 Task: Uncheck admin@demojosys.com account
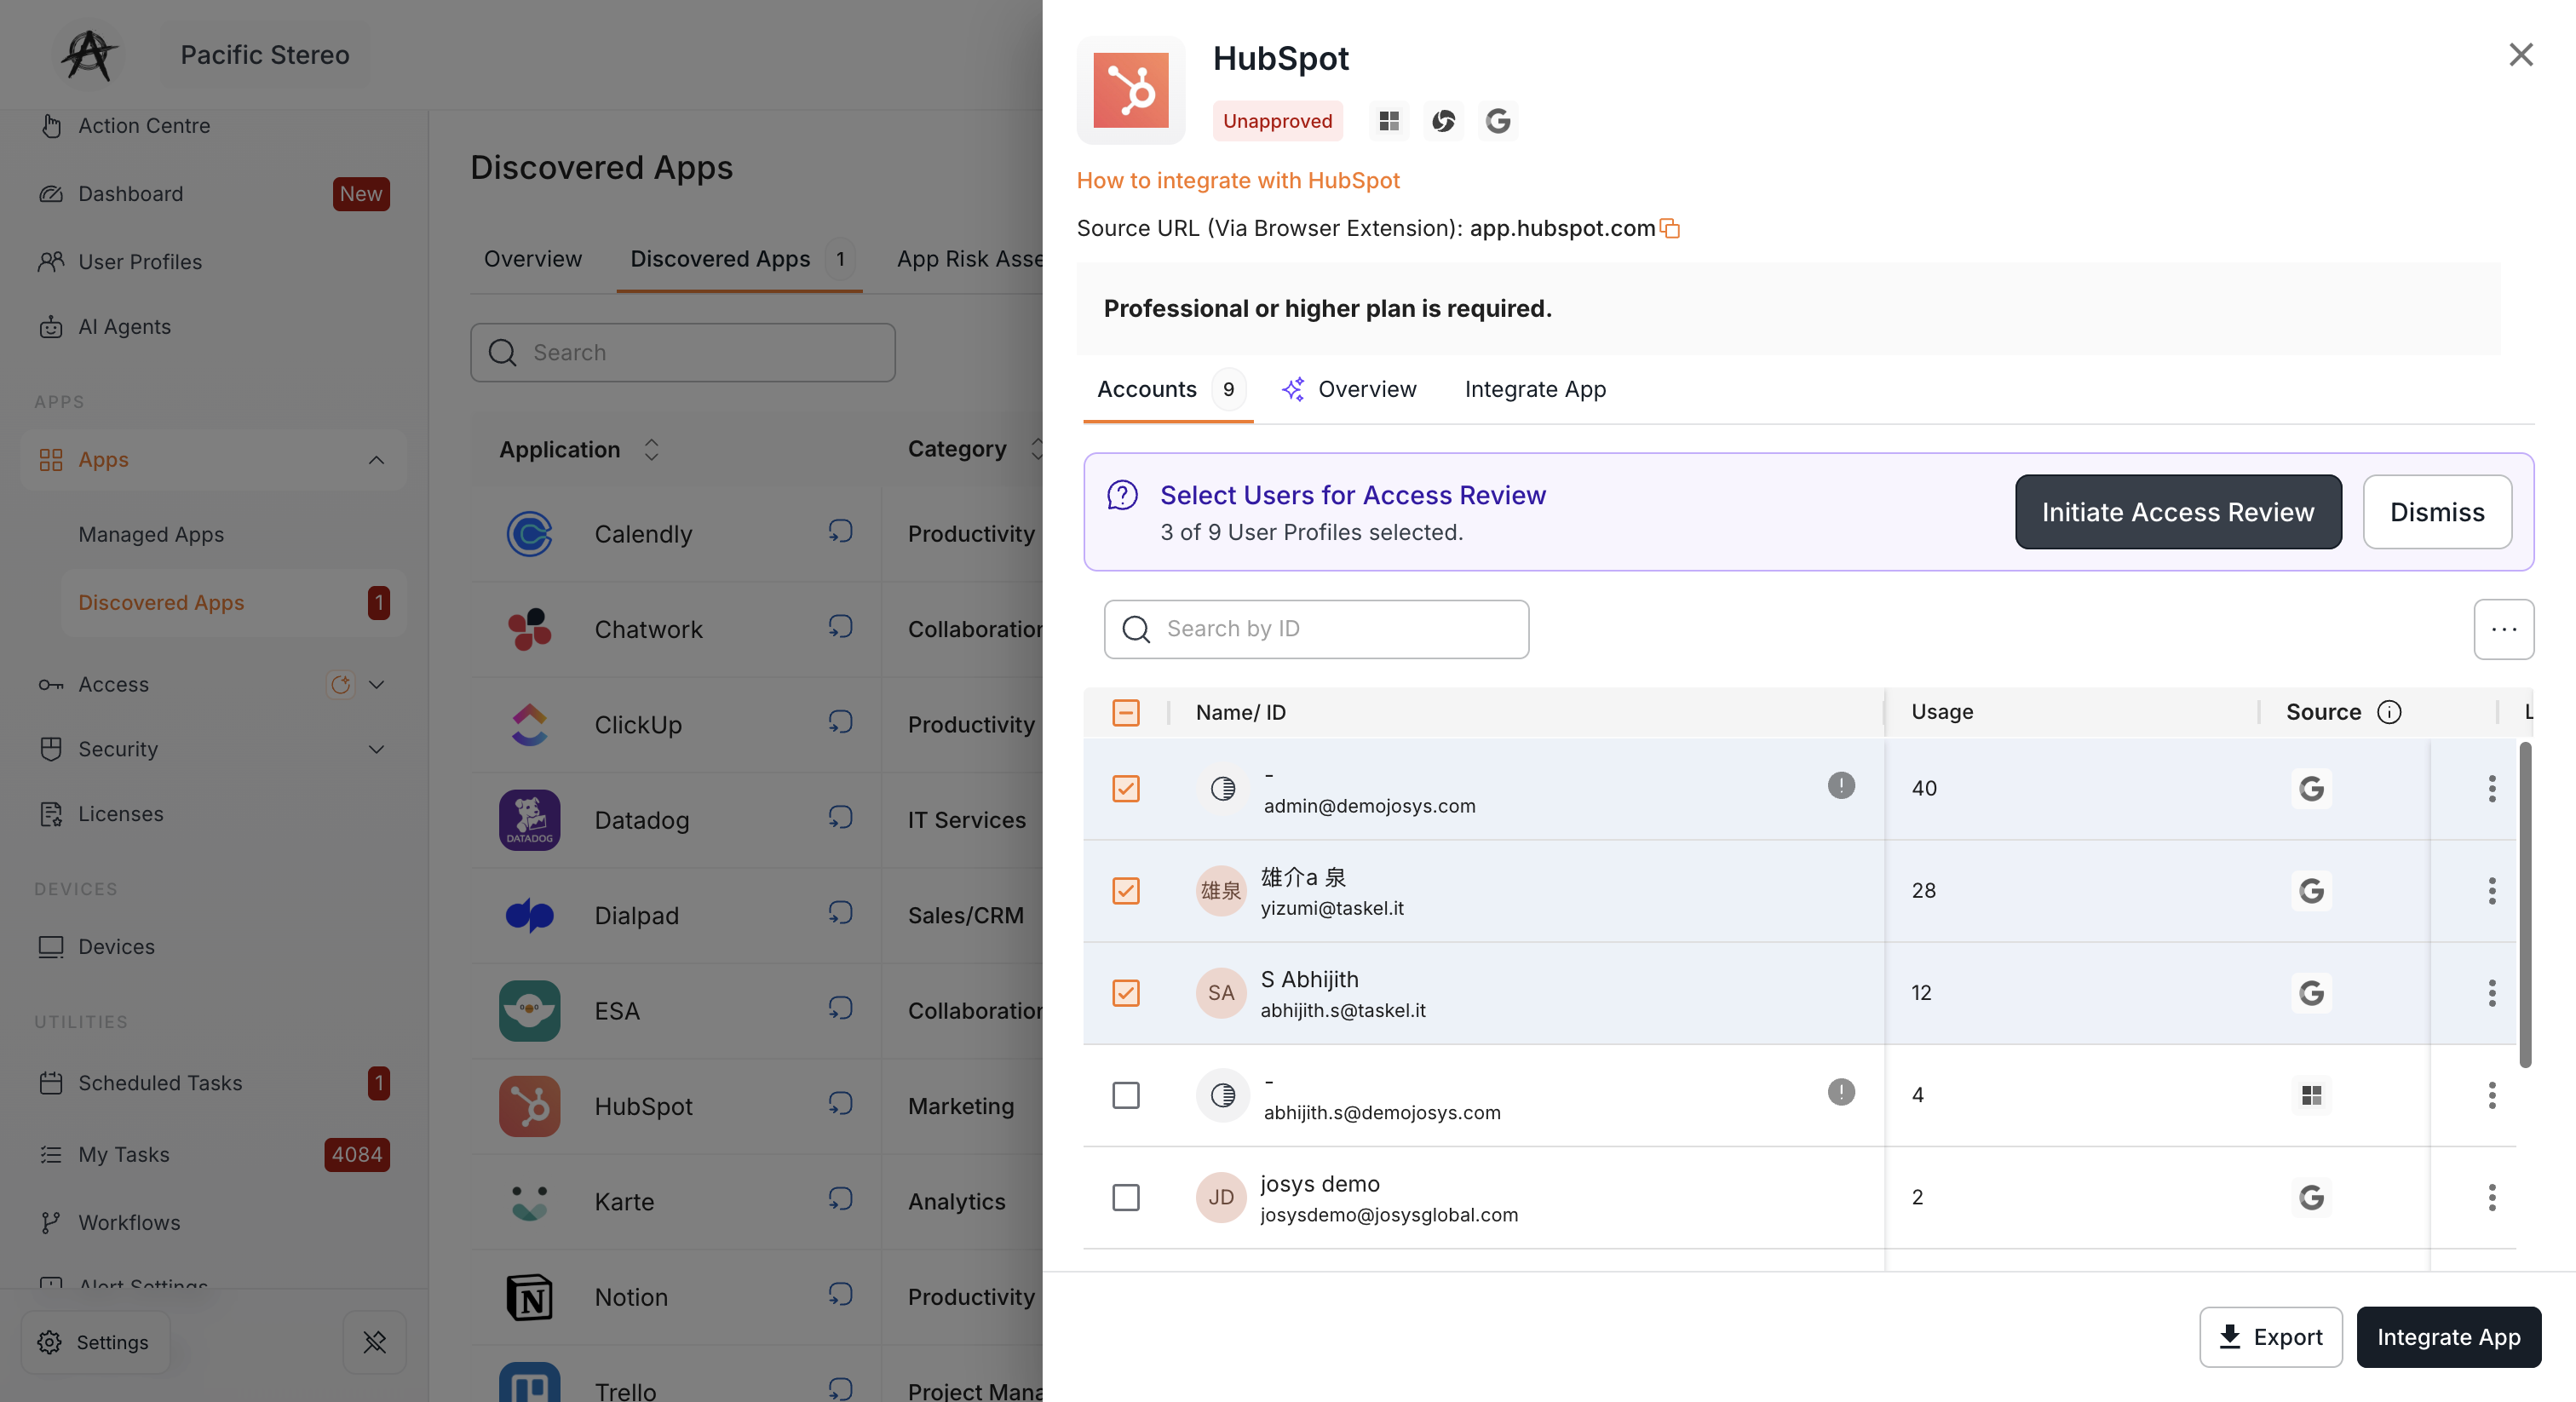click(1126, 789)
